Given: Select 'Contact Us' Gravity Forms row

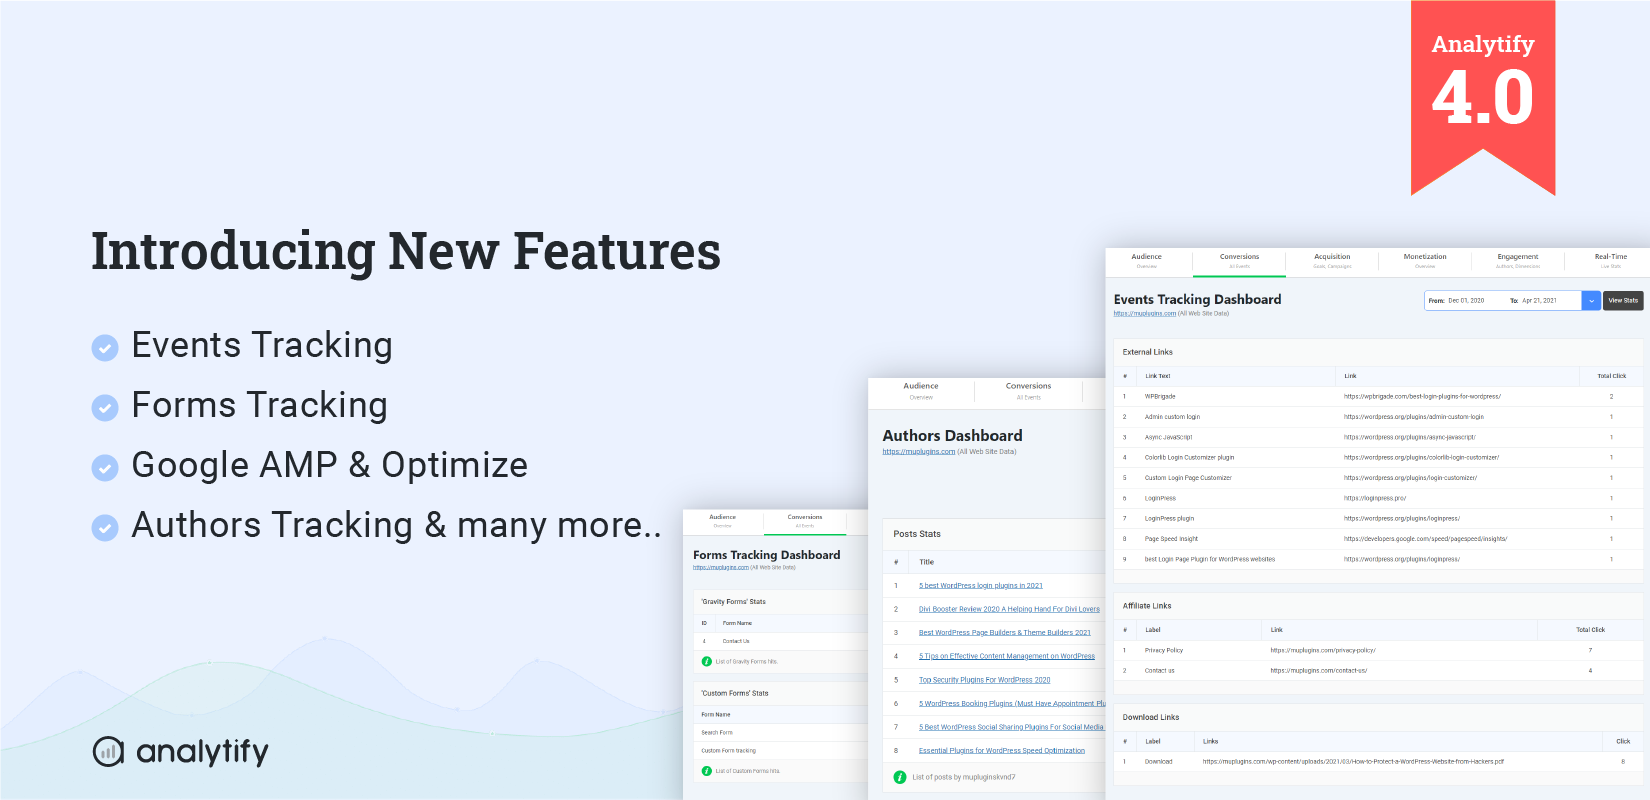Looking at the screenshot, I should click(736, 641).
